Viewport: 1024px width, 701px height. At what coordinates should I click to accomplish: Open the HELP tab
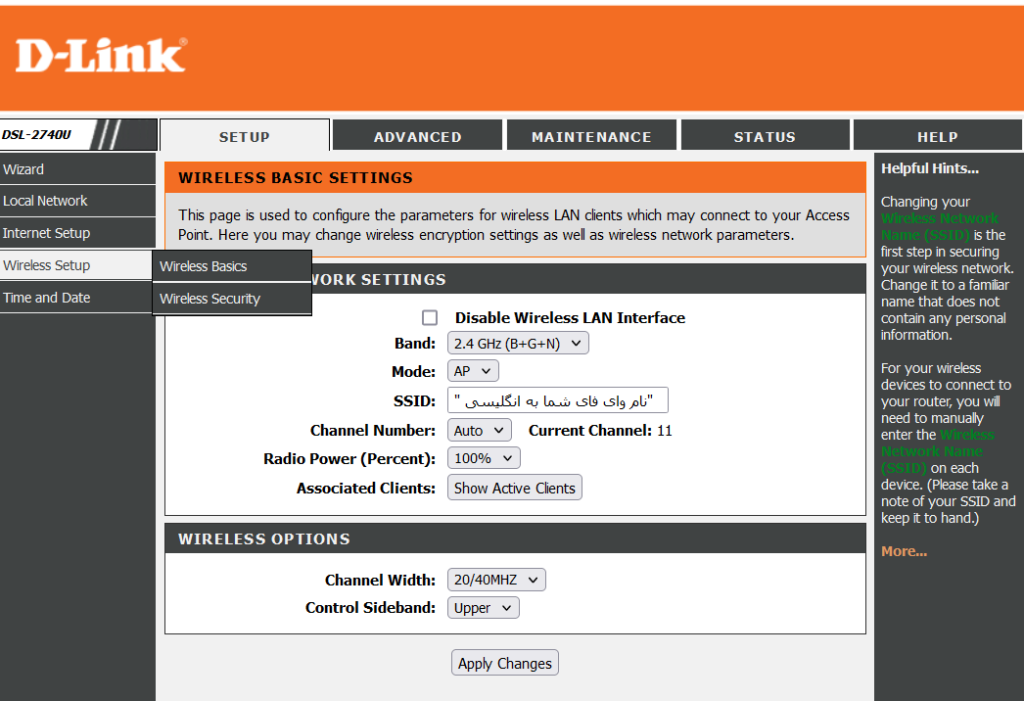[937, 137]
